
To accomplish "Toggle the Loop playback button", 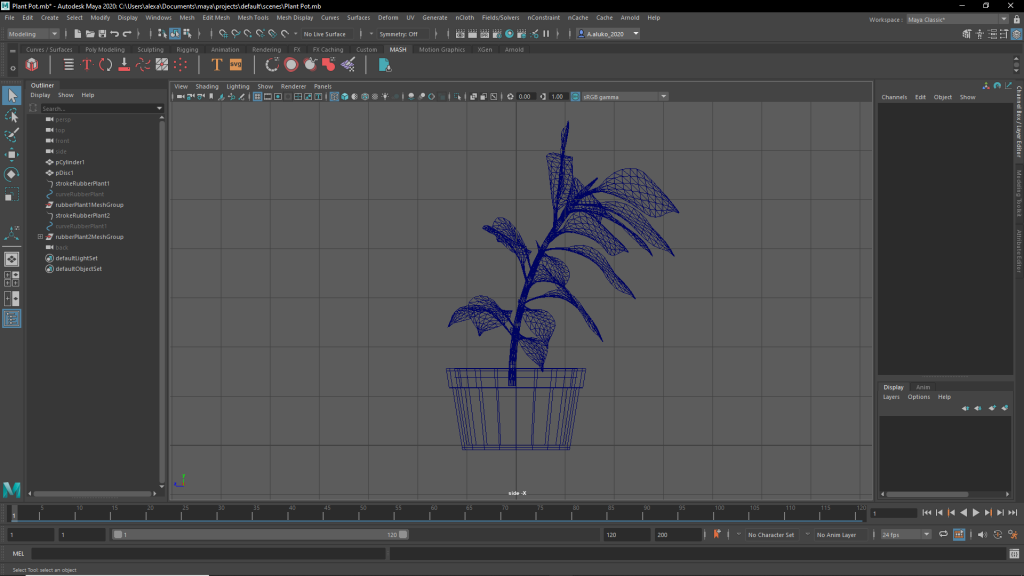I will [942, 535].
